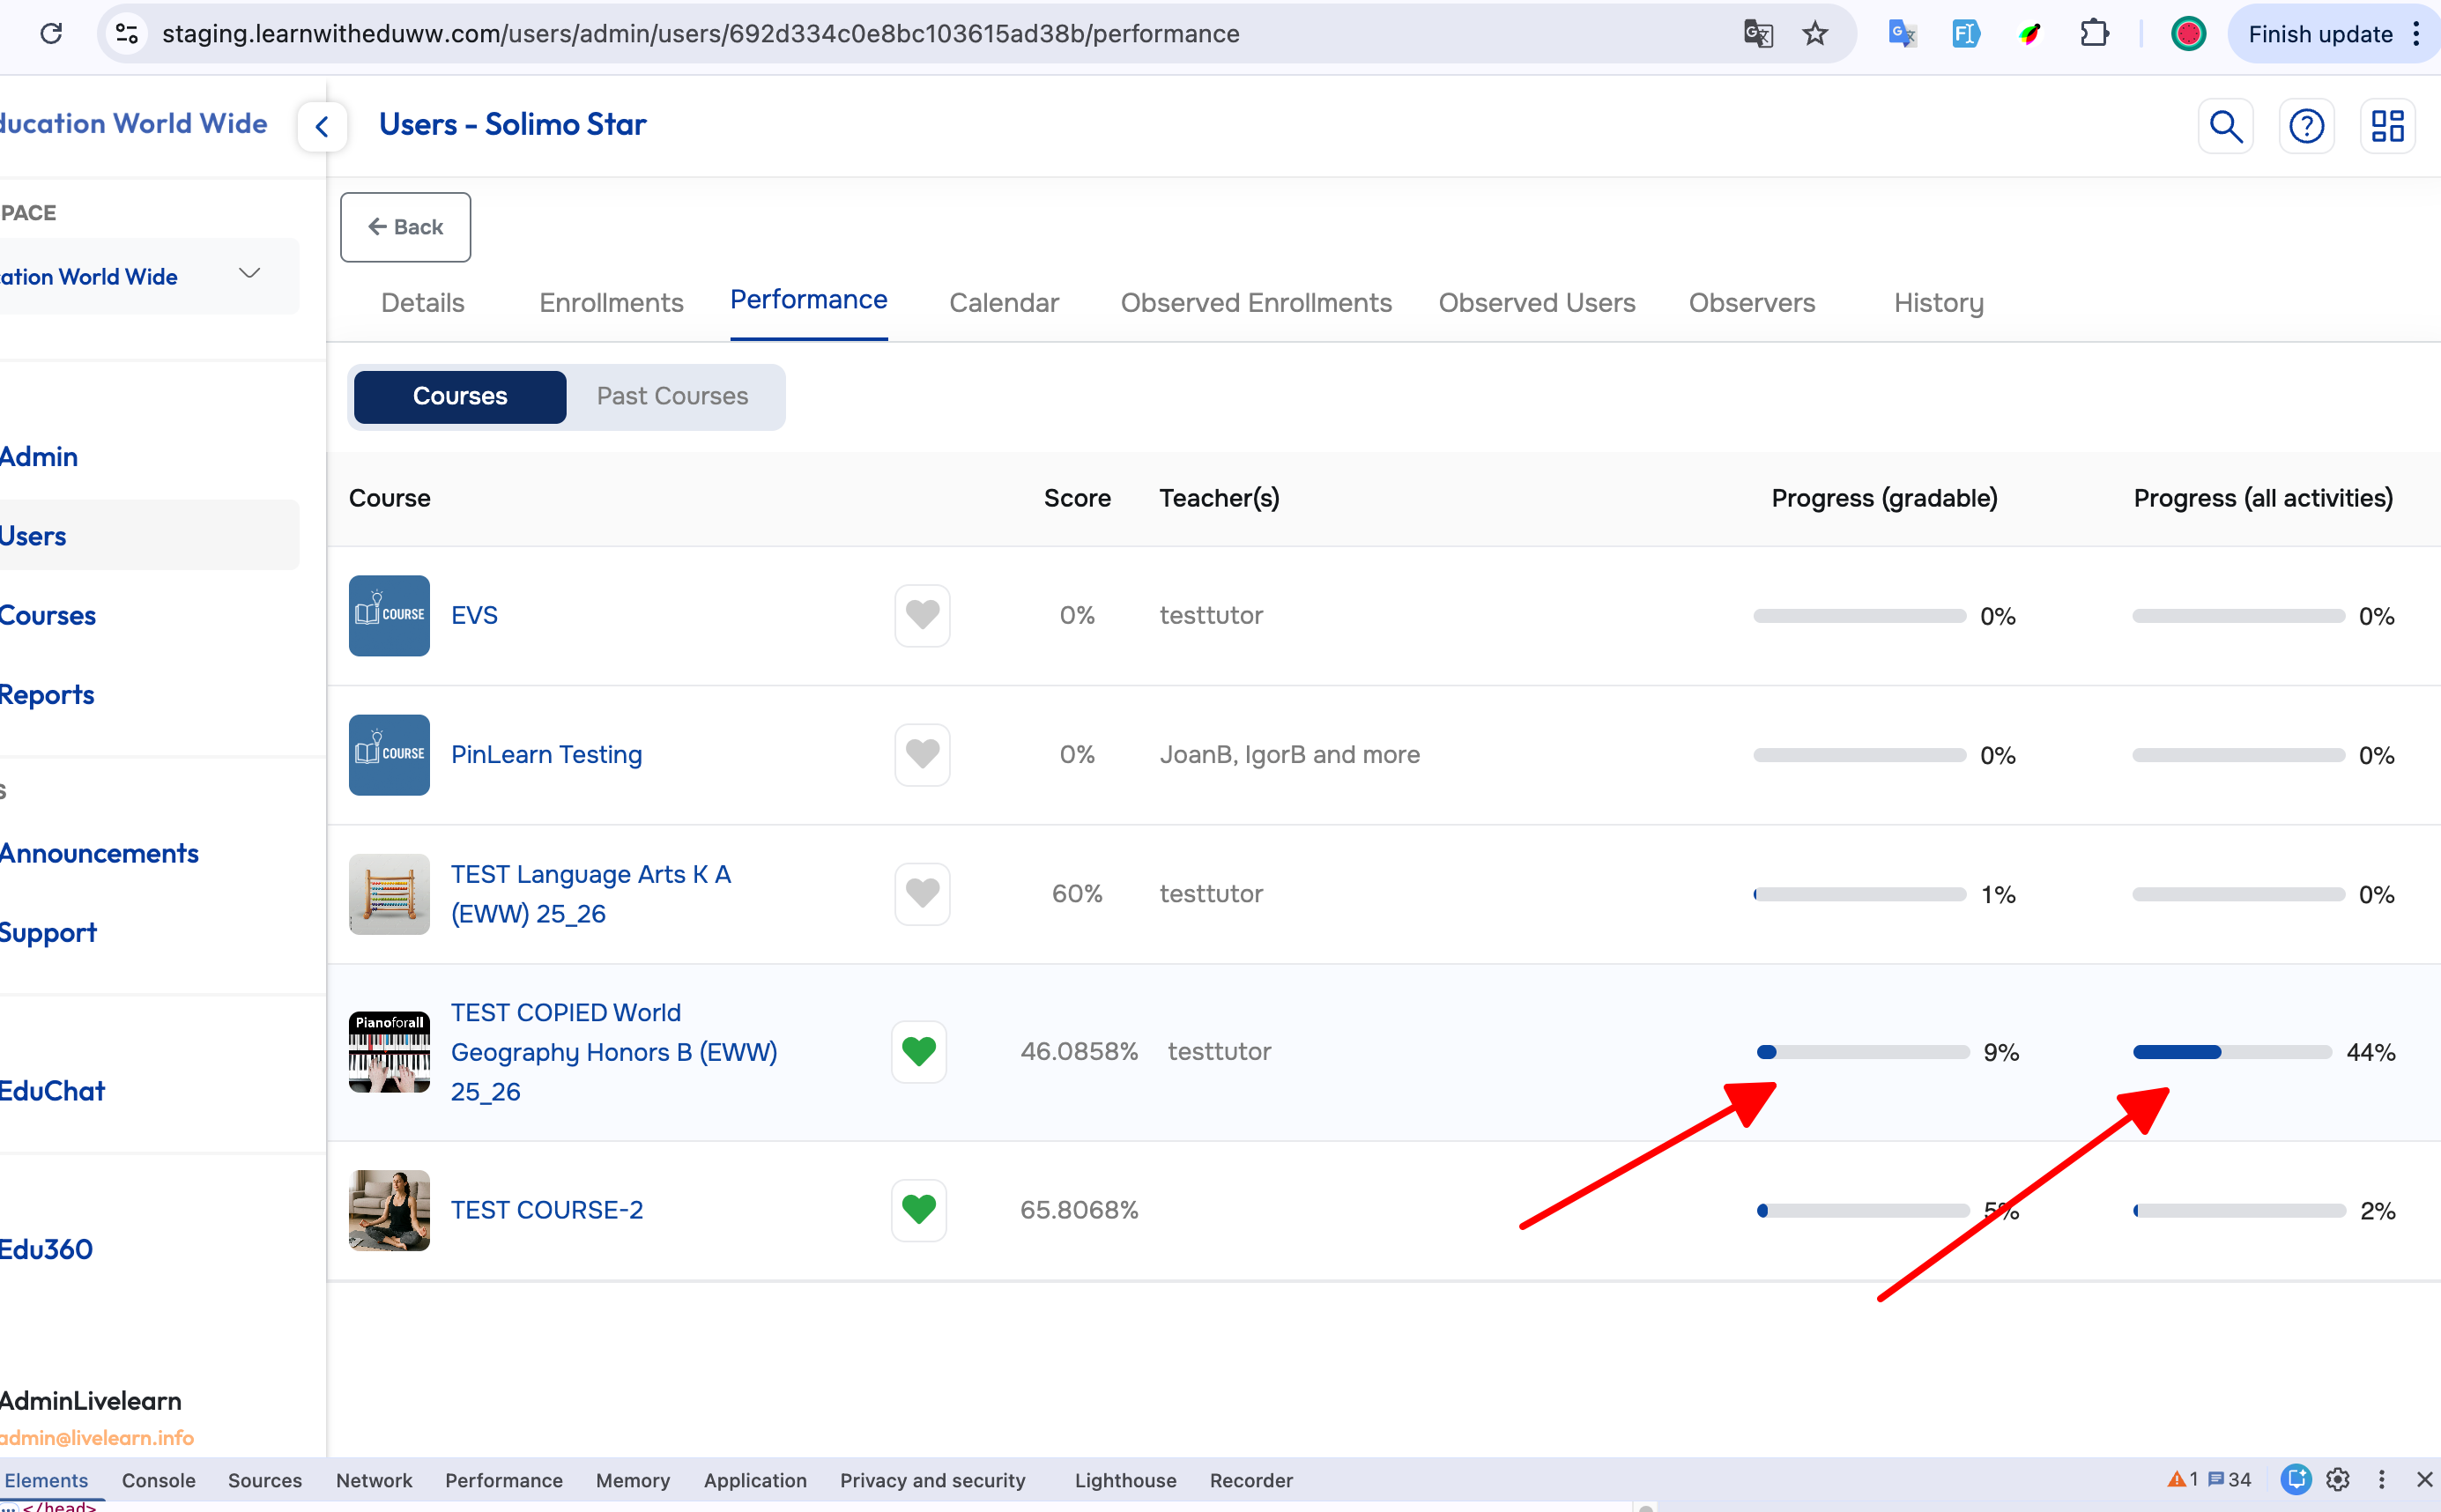The image size is (2441, 1512).
Task: Click 44% all-activities progress bar
Action: 2231,1052
